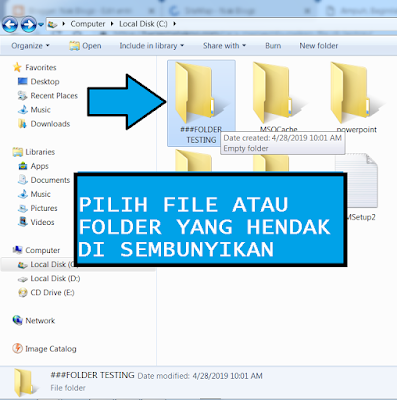Click the Computer icon in sidebar
Screen dimensions: 397x400
pos(17,250)
